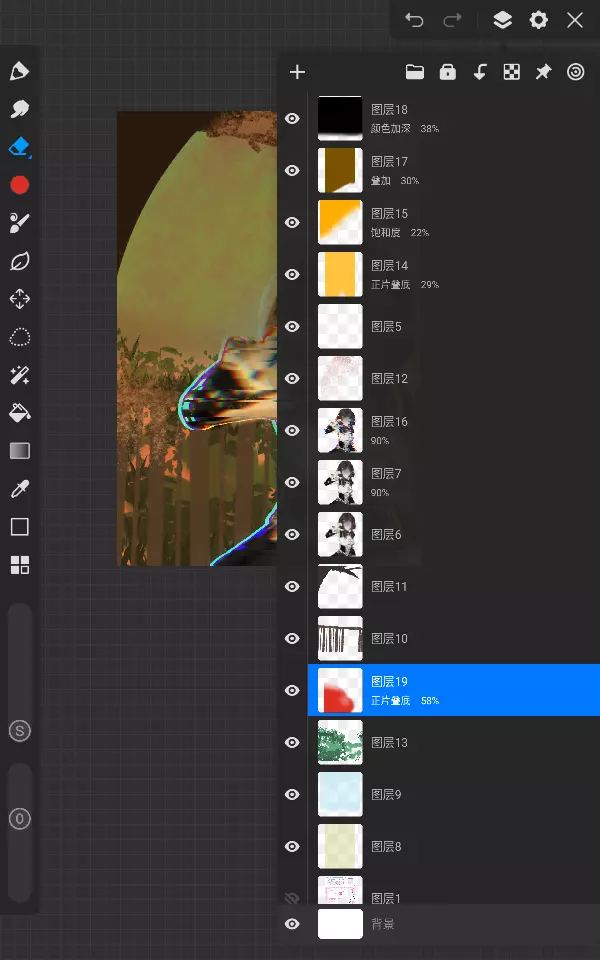Hide layer 图层8
This screenshot has height=960, width=600.
click(293, 846)
